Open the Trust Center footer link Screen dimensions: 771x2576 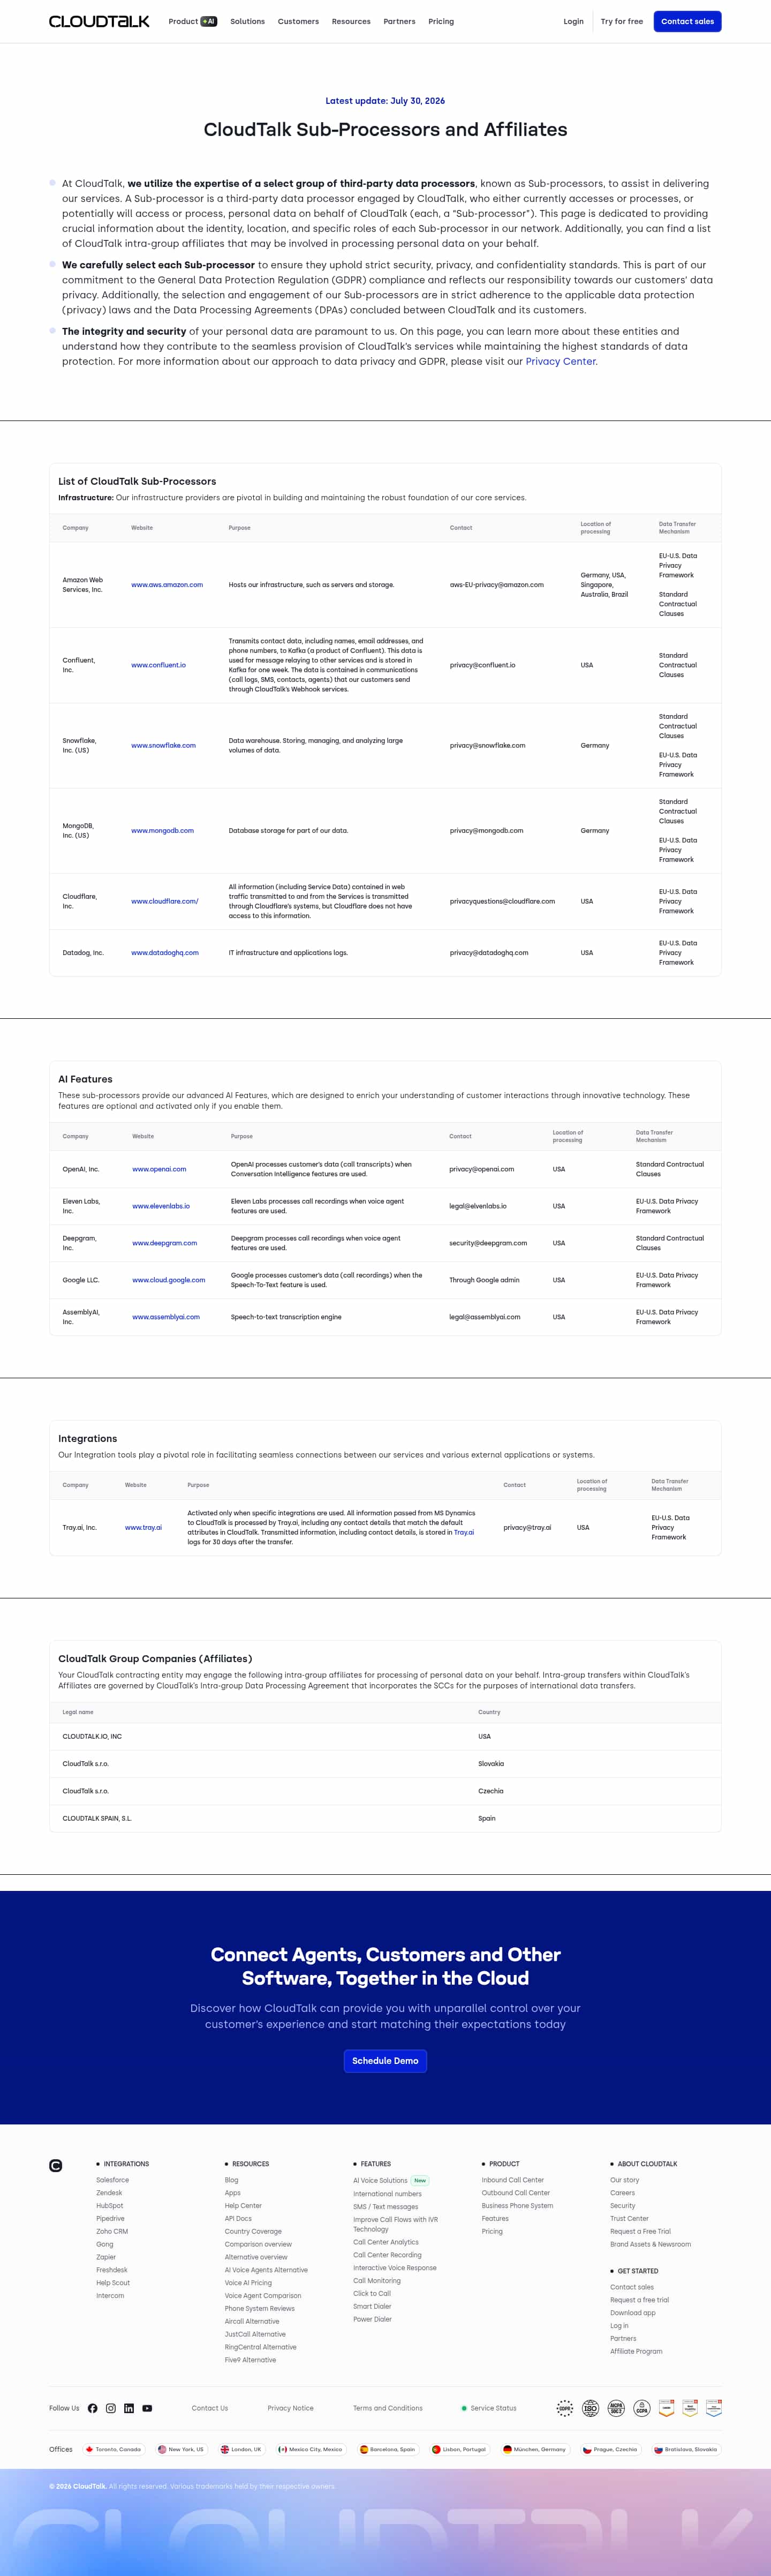[630, 2218]
